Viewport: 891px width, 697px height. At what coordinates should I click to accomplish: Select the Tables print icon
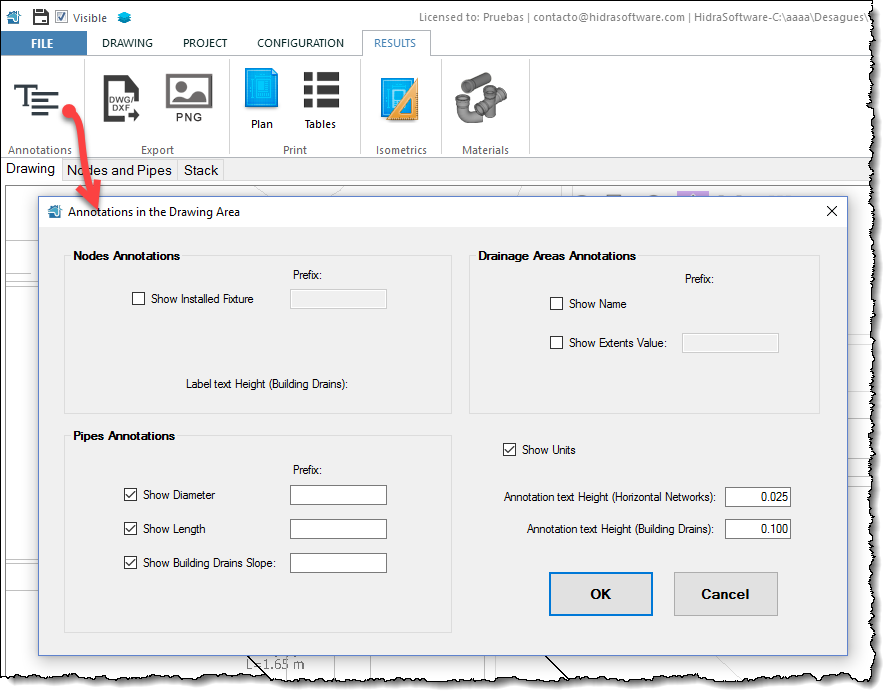point(320,97)
